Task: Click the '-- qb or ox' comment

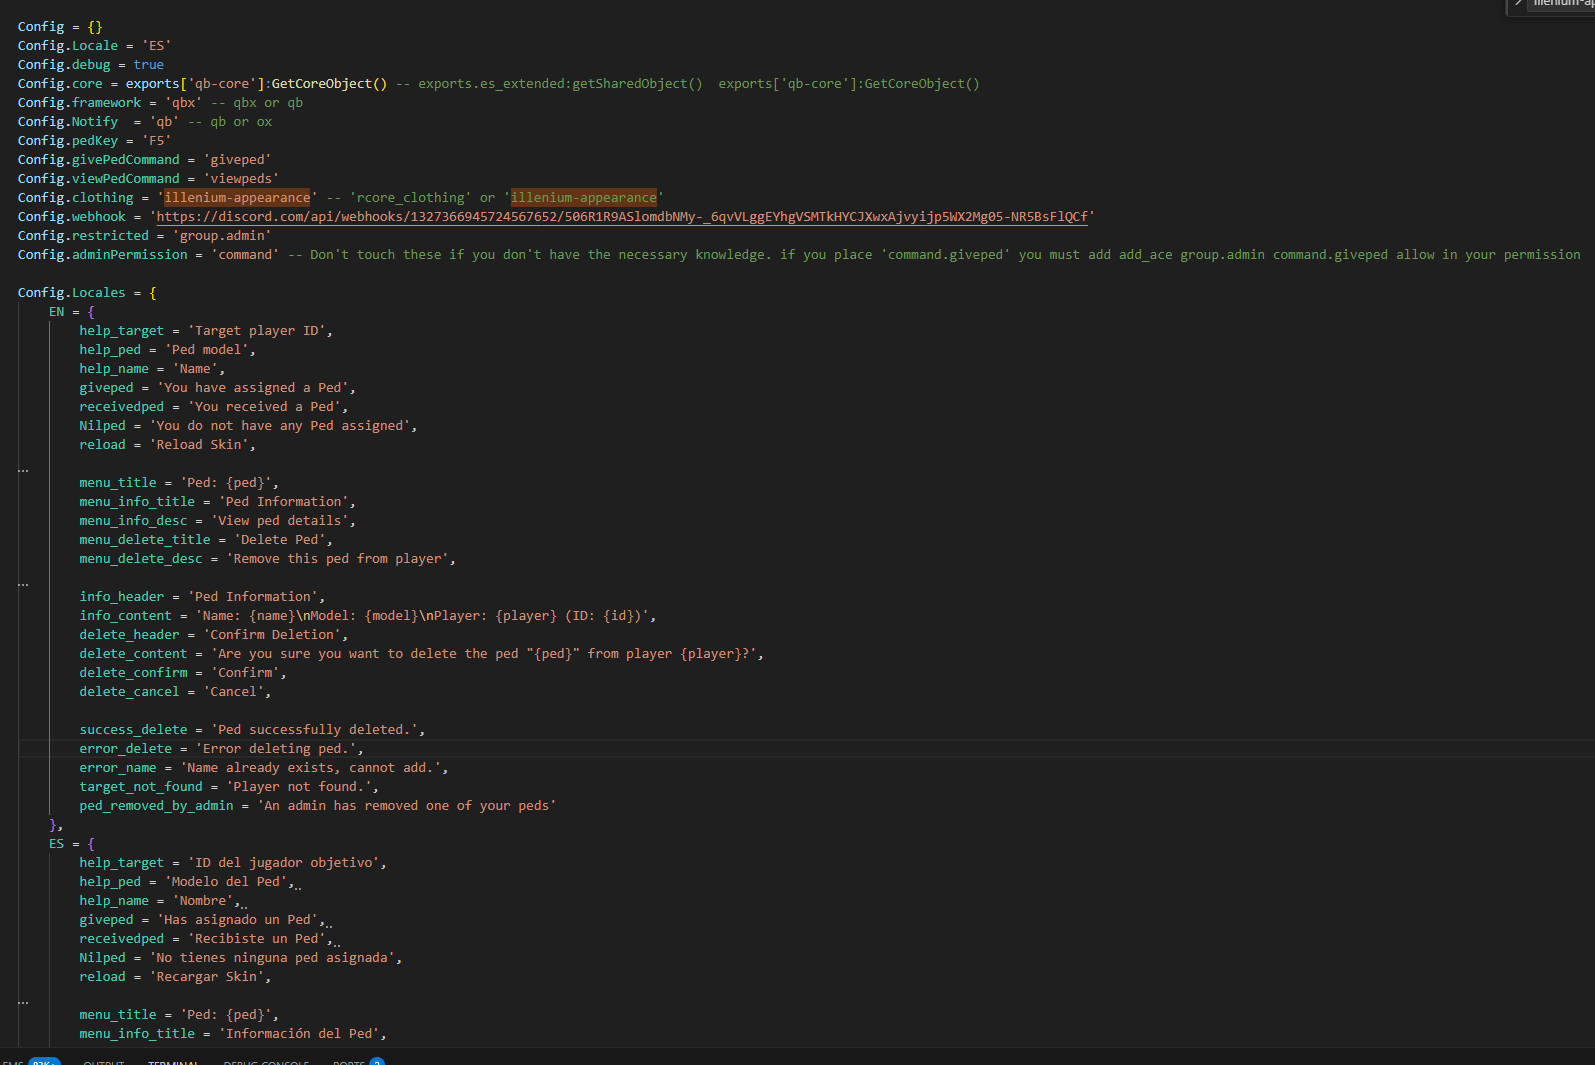Action: point(230,122)
